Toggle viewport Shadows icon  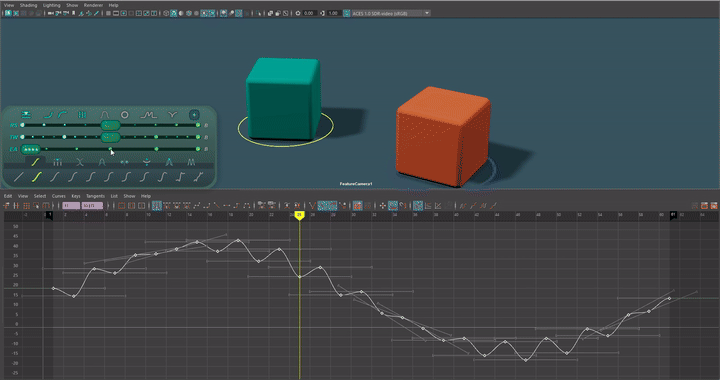[212, 13]
